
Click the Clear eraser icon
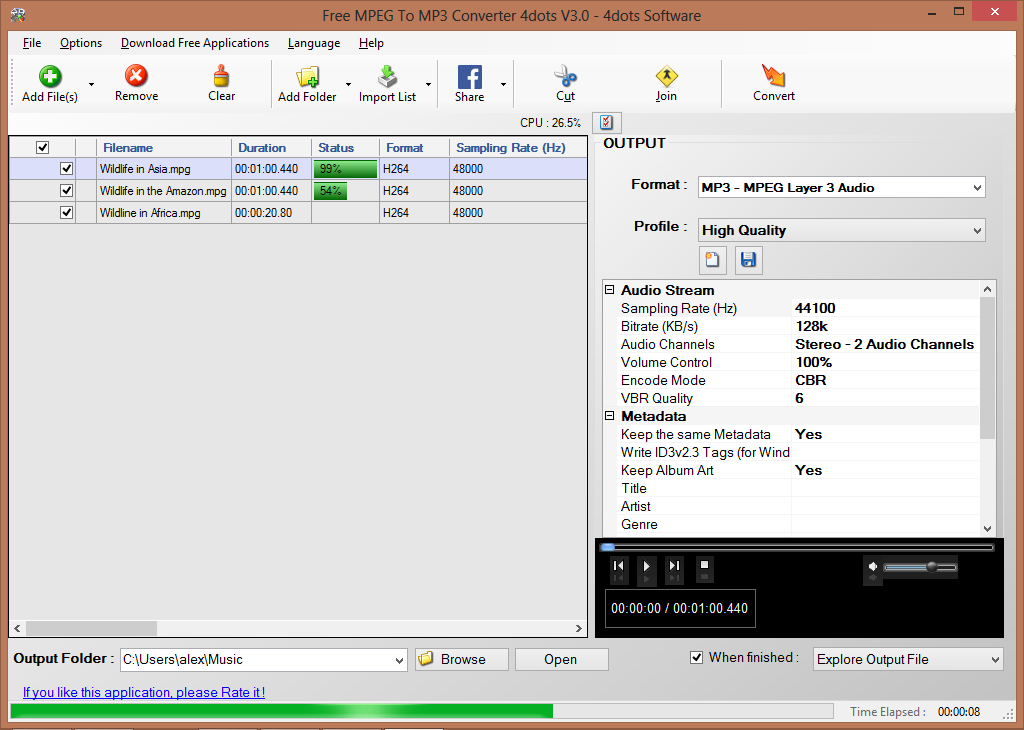click(x=221, y=76)
